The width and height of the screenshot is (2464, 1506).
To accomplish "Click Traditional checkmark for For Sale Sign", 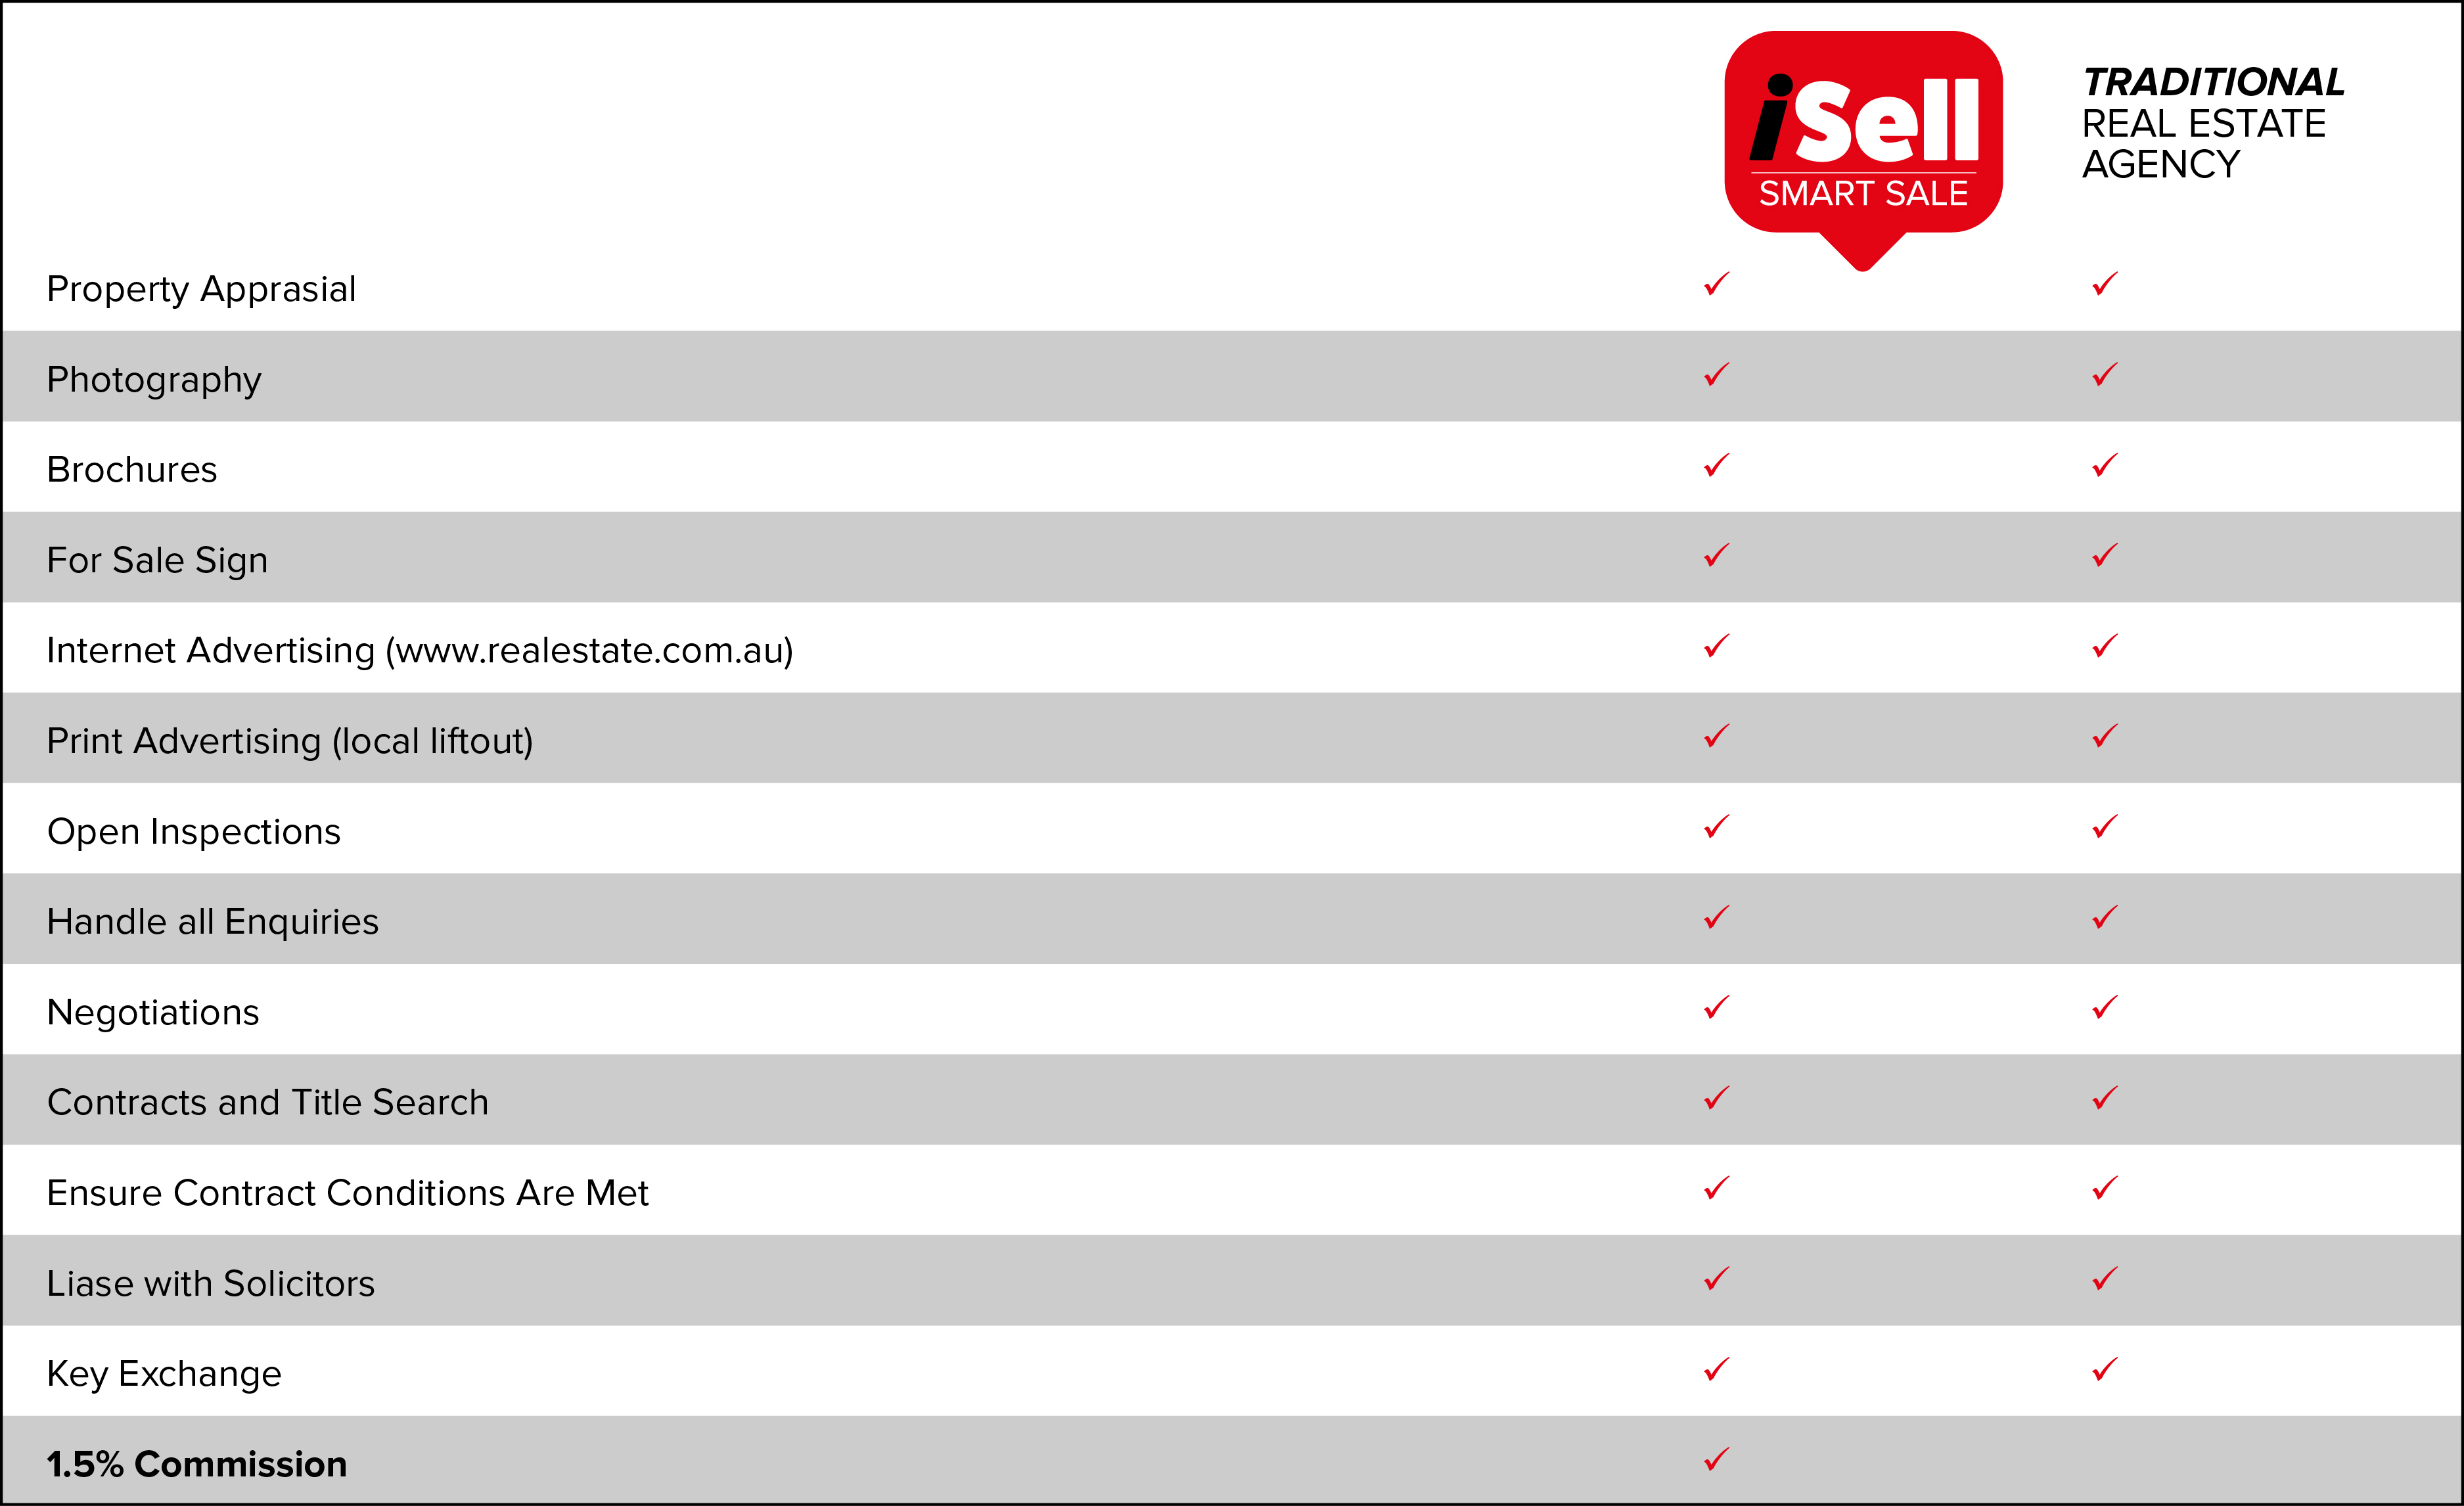I will tap(2105, 555).
